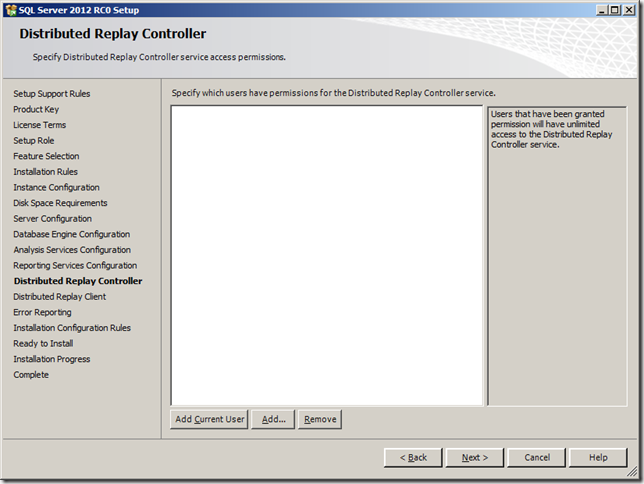Click the description text about granted permissions
The height and width of the screenshot is (484, 644).
pos(551,129)
